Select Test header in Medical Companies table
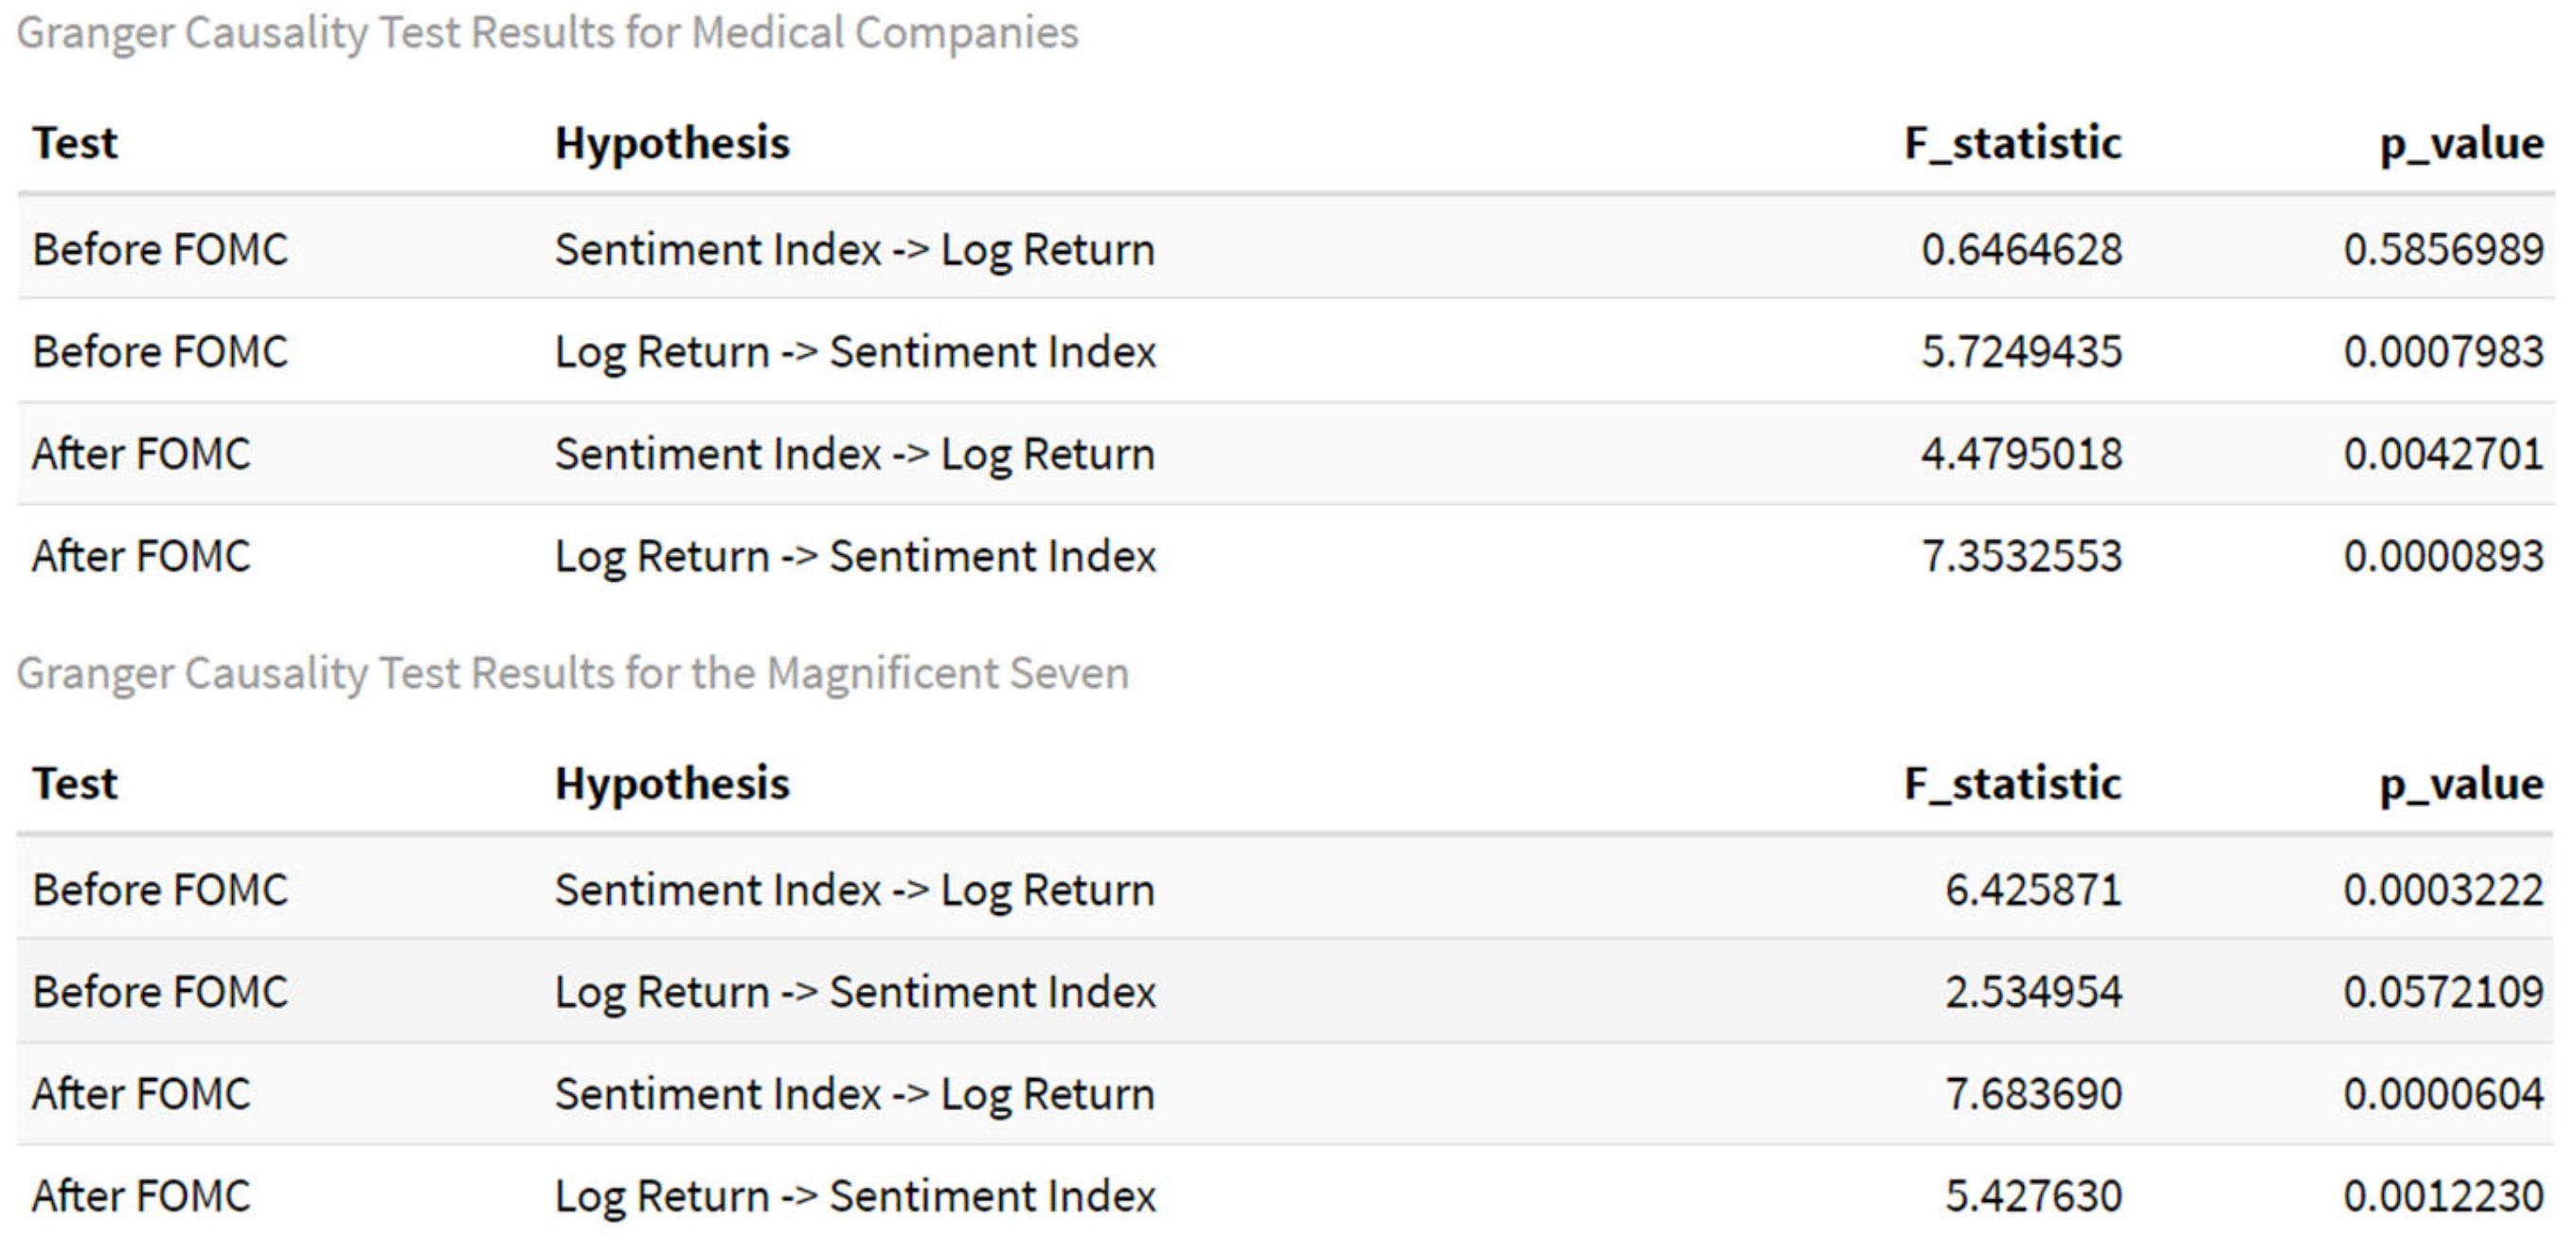 [75, 143]
